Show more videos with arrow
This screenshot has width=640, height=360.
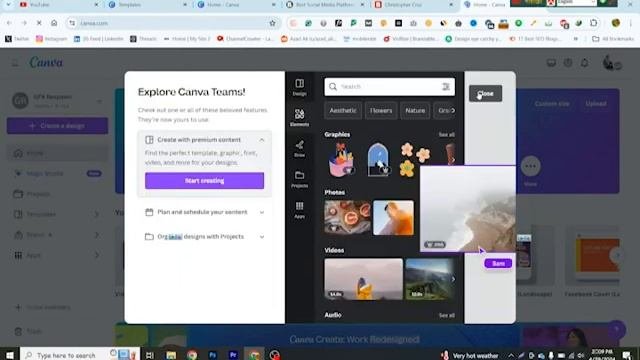pos(453,279)
